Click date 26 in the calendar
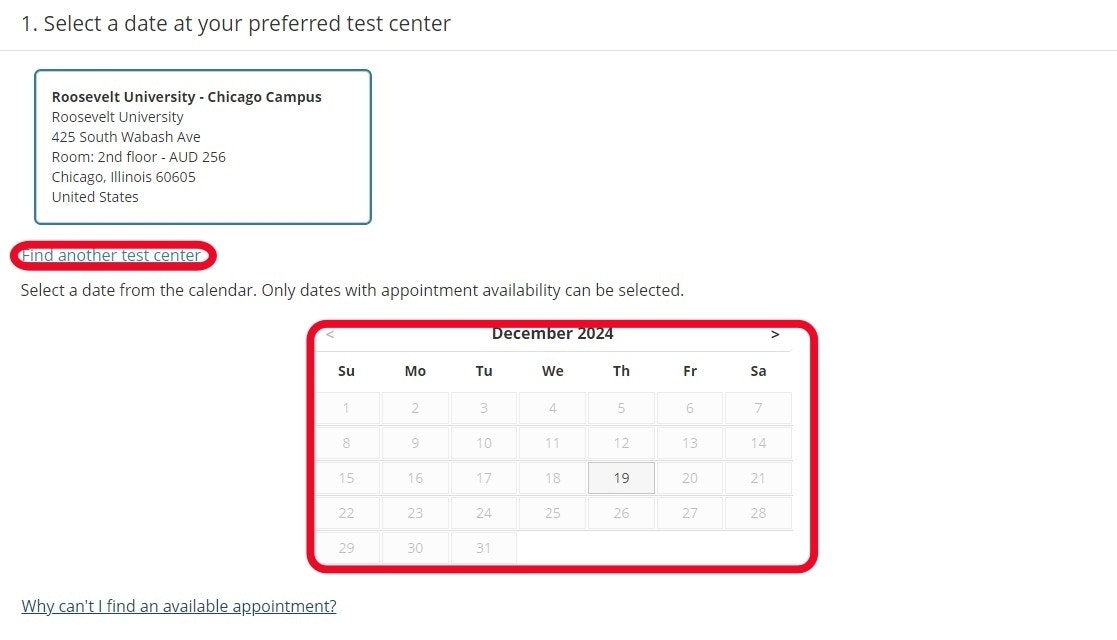The height and width of the screenshot is (640, 1117). [x=621, y=513]
